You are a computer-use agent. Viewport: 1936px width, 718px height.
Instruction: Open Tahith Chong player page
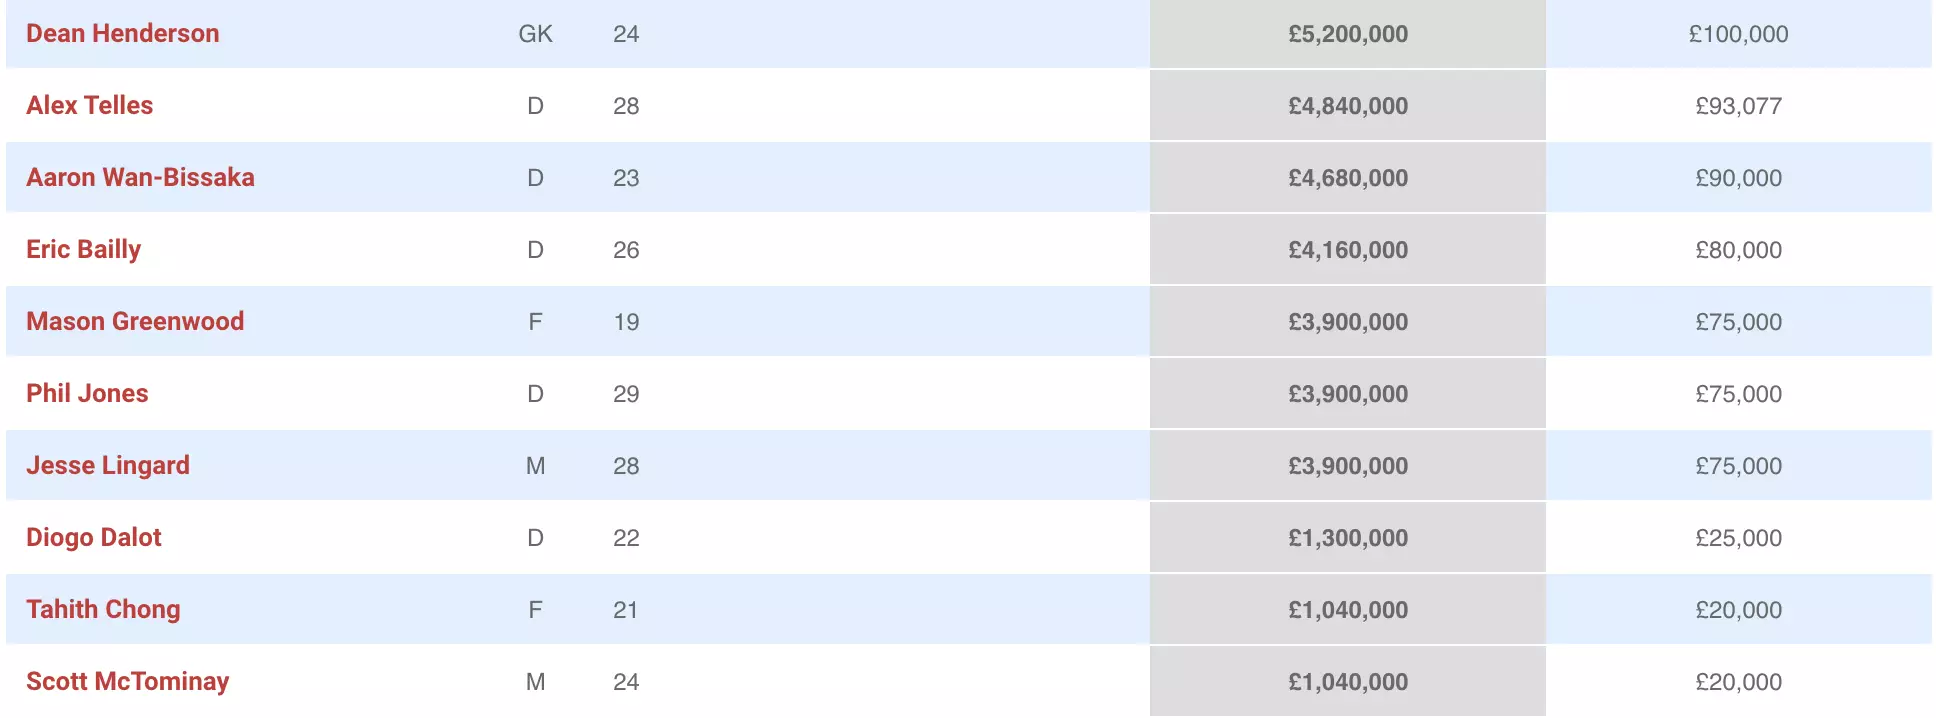103,610
